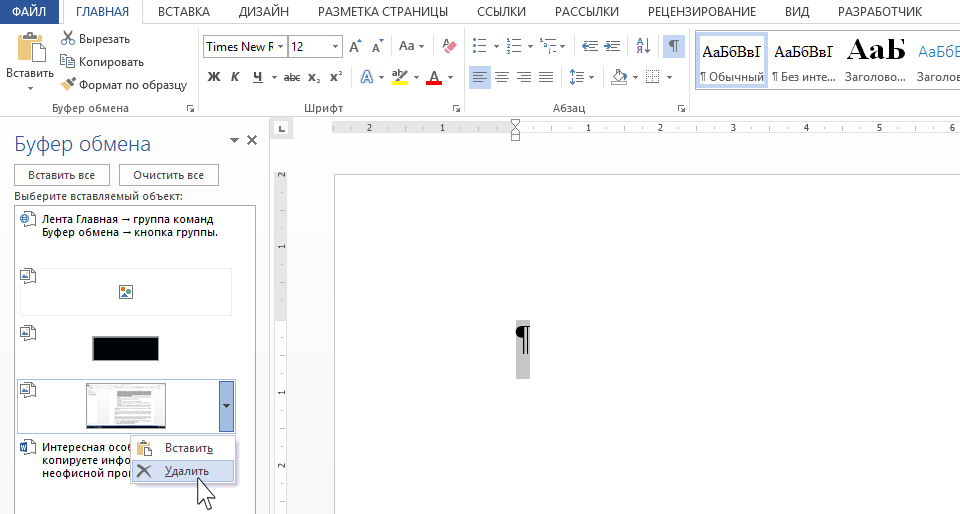Viewport: 960px width, 514px height.
Task: Choose Удалить in the context menu
Action: tap(186, 471)
